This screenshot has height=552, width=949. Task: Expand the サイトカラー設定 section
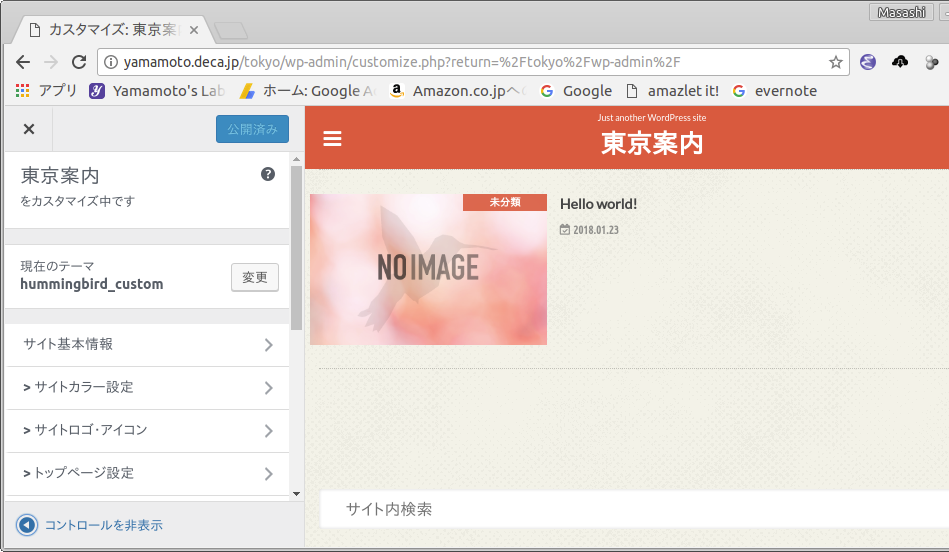coord(147,387)
